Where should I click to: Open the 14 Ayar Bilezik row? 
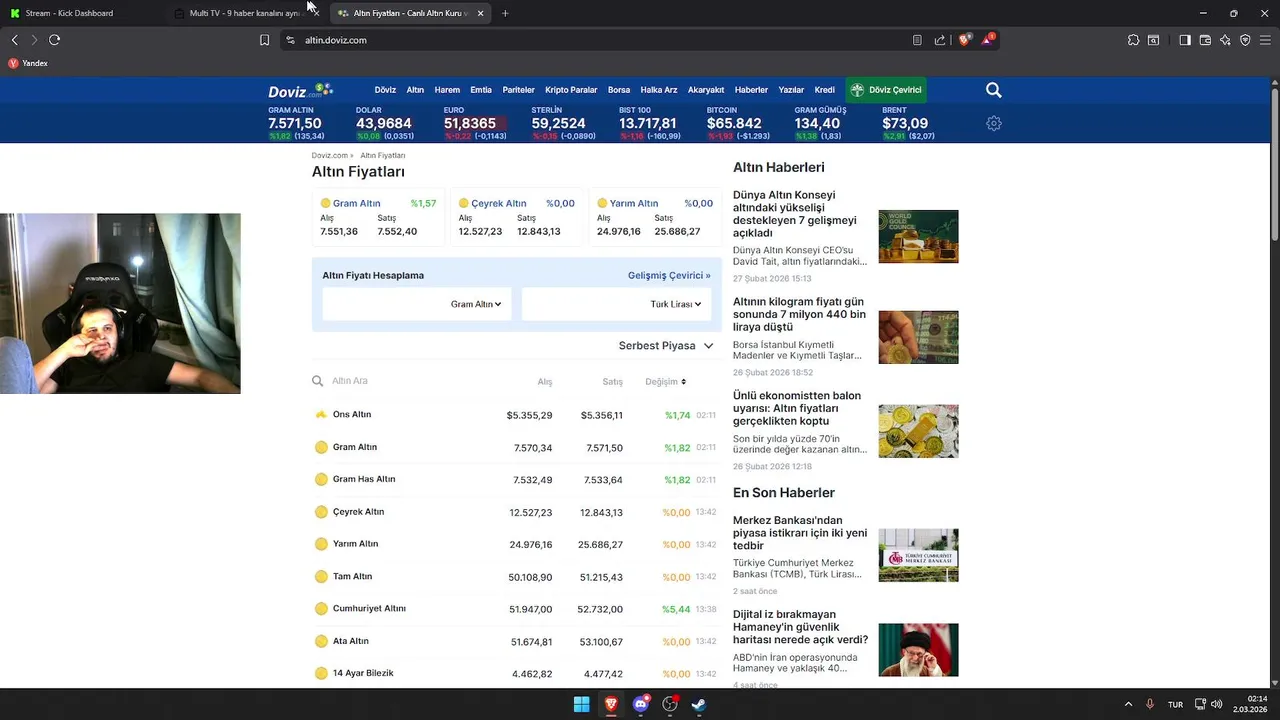516,674
